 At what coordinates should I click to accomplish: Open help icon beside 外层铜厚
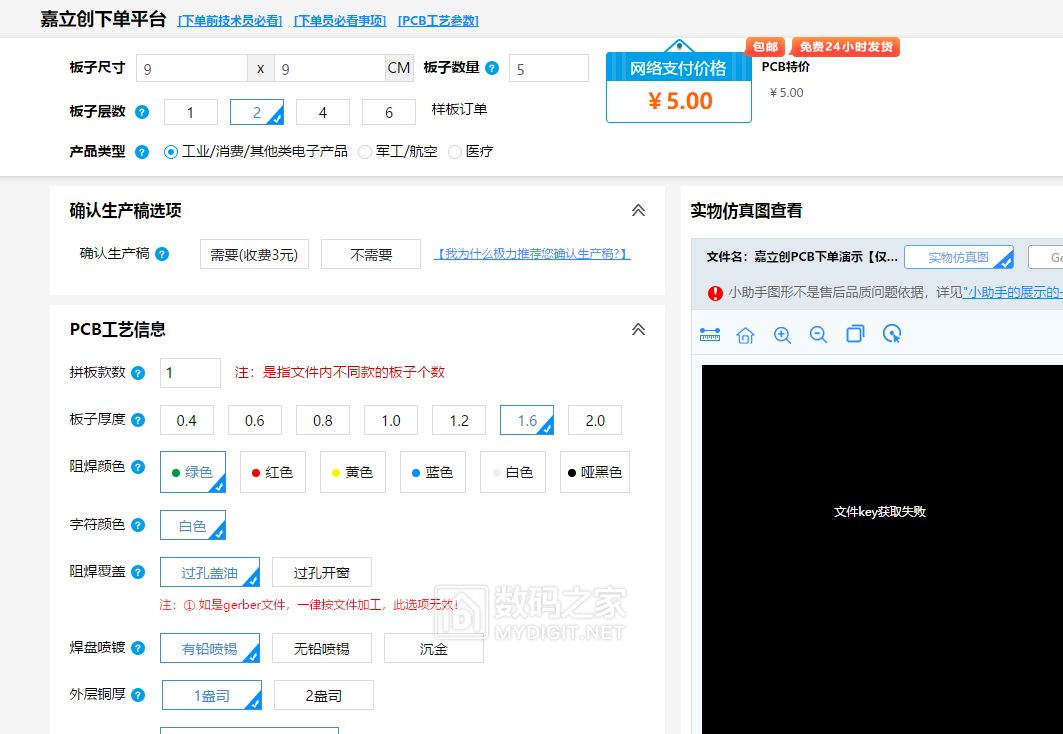tap(138, 695)
